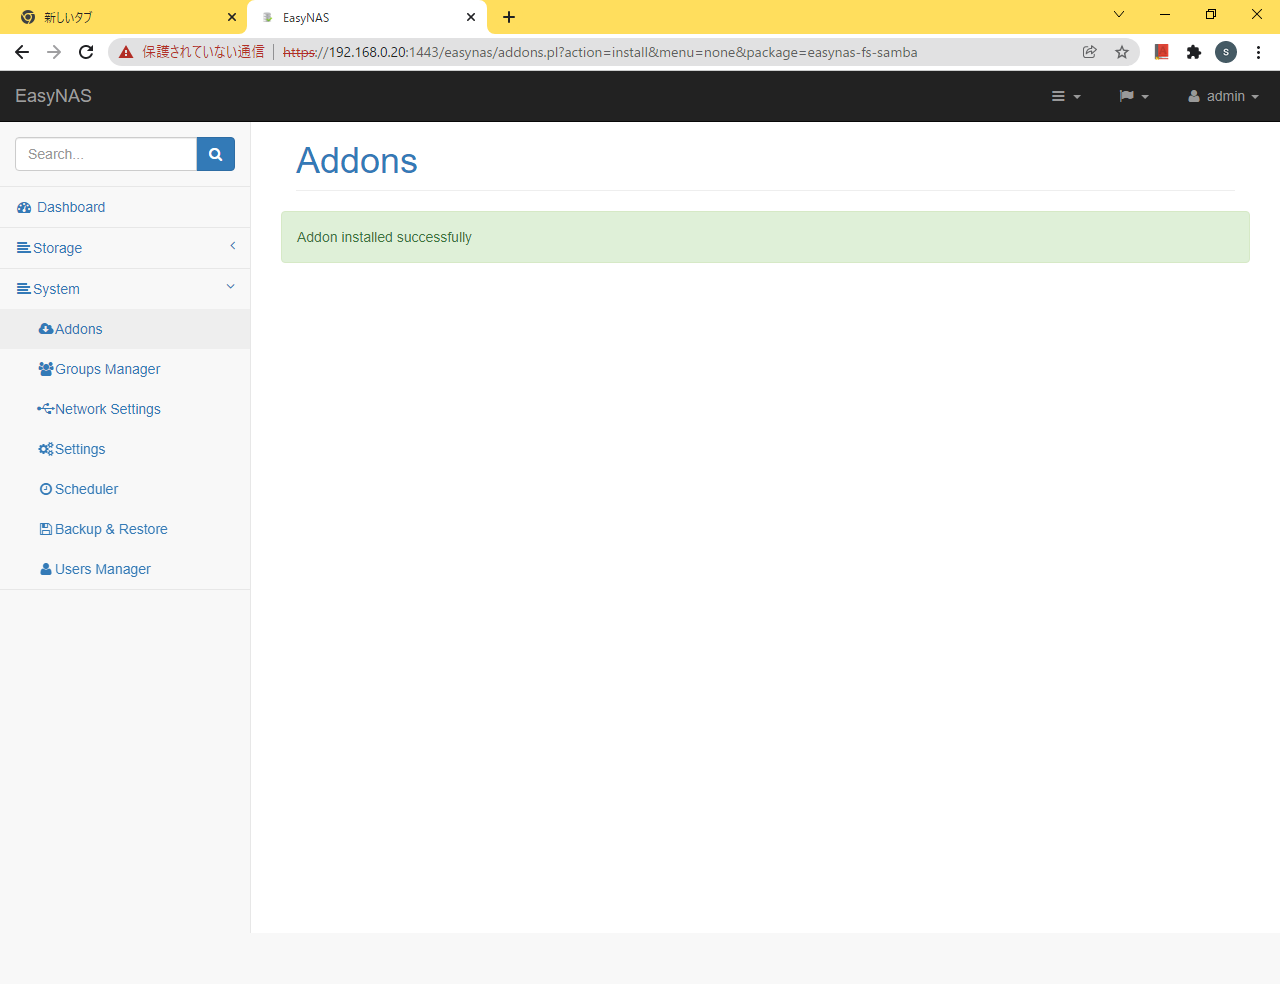Screen dimensions: 1280x984
Task: Open the admin user dropdown
Action: (x=1223, y=96)
